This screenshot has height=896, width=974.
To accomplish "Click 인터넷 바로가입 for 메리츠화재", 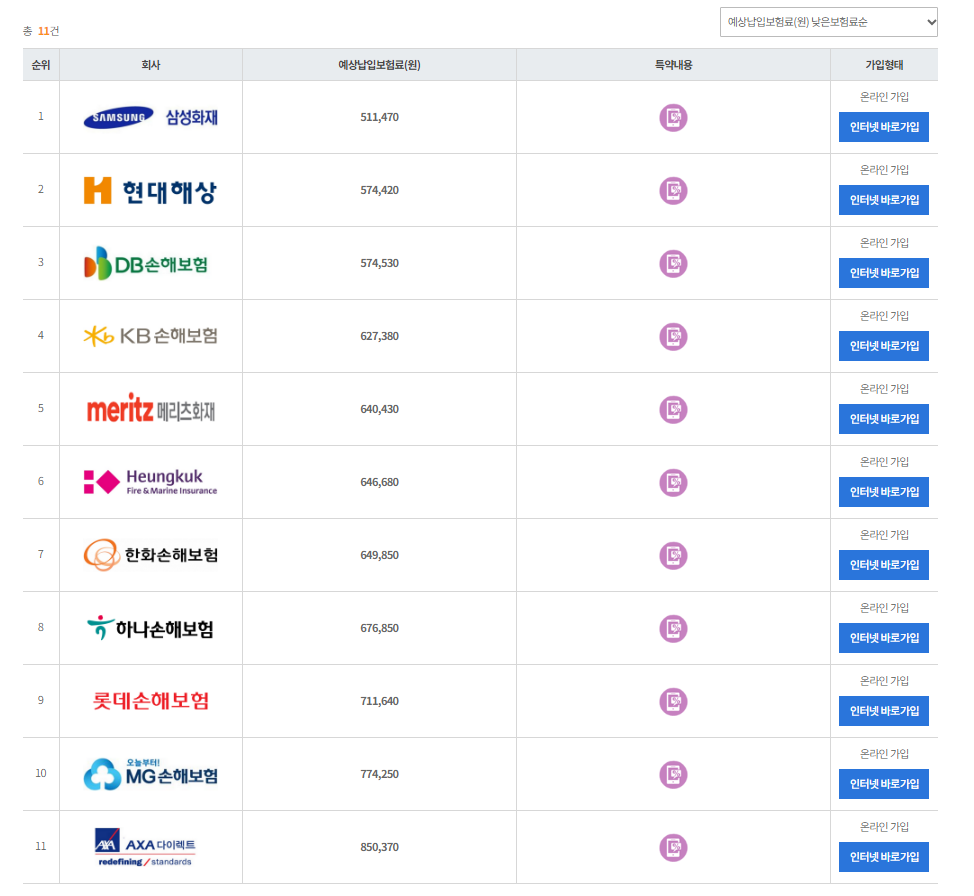I will [x=883, y=419].
